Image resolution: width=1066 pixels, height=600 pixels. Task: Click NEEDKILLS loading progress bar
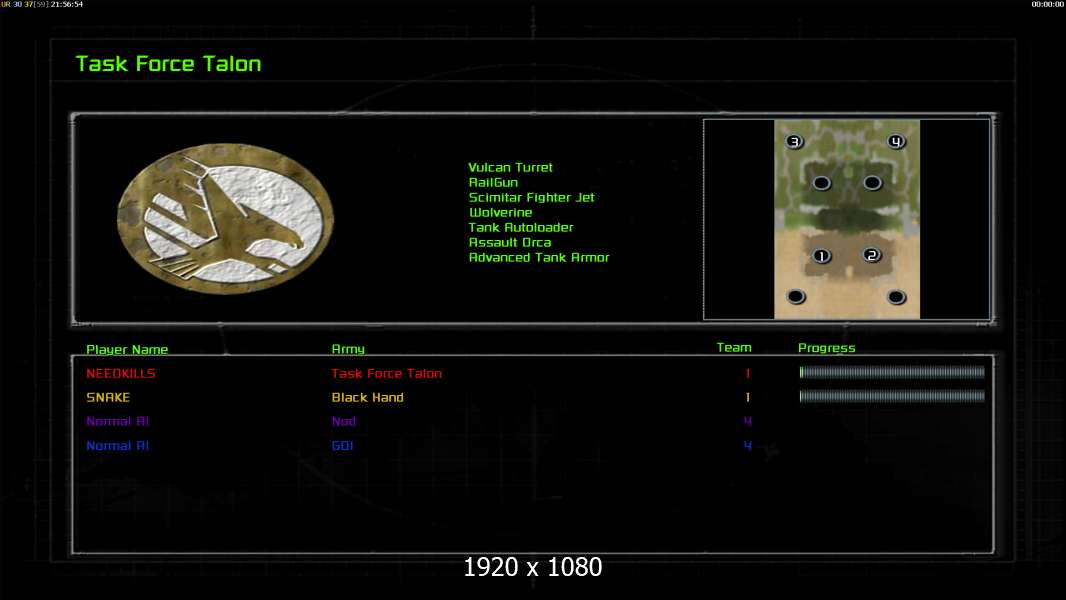[x=892, y=372]
